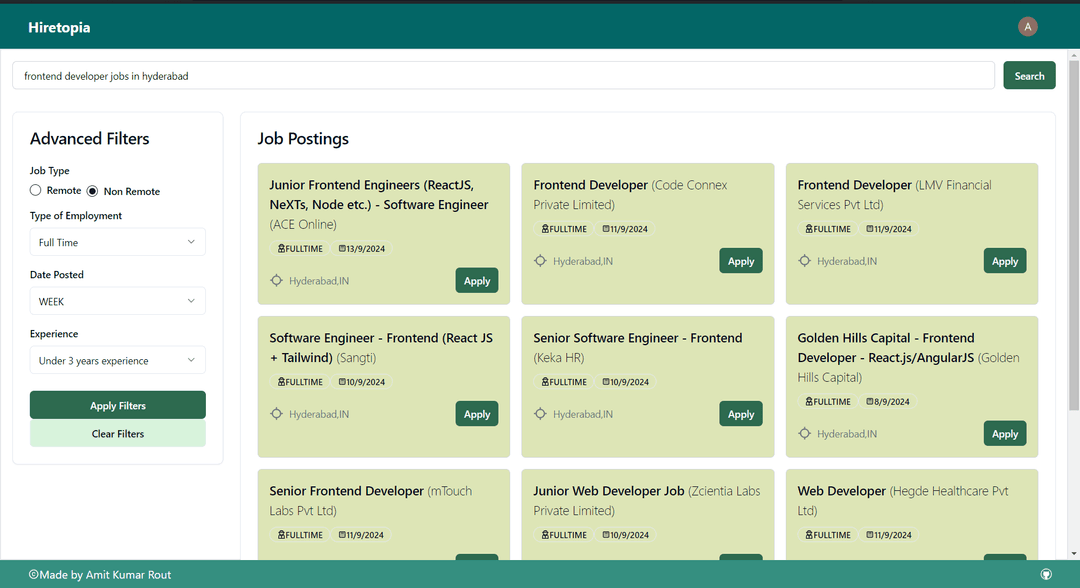Click calendar icon on Hegde Healthcare card

click(870, 534)
